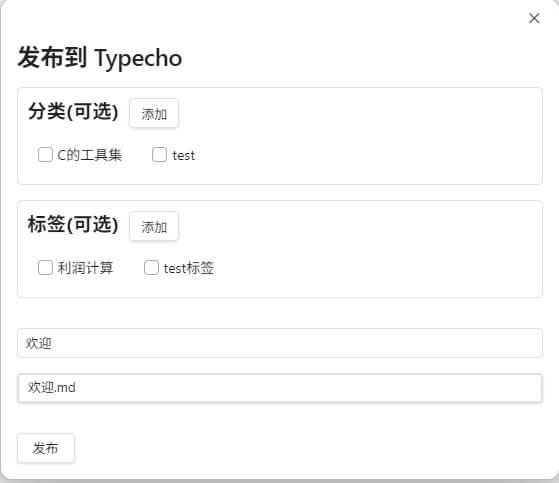Enable the test标签 tag checkbox
The image size is (559, 483).
[x=151, y=268]
